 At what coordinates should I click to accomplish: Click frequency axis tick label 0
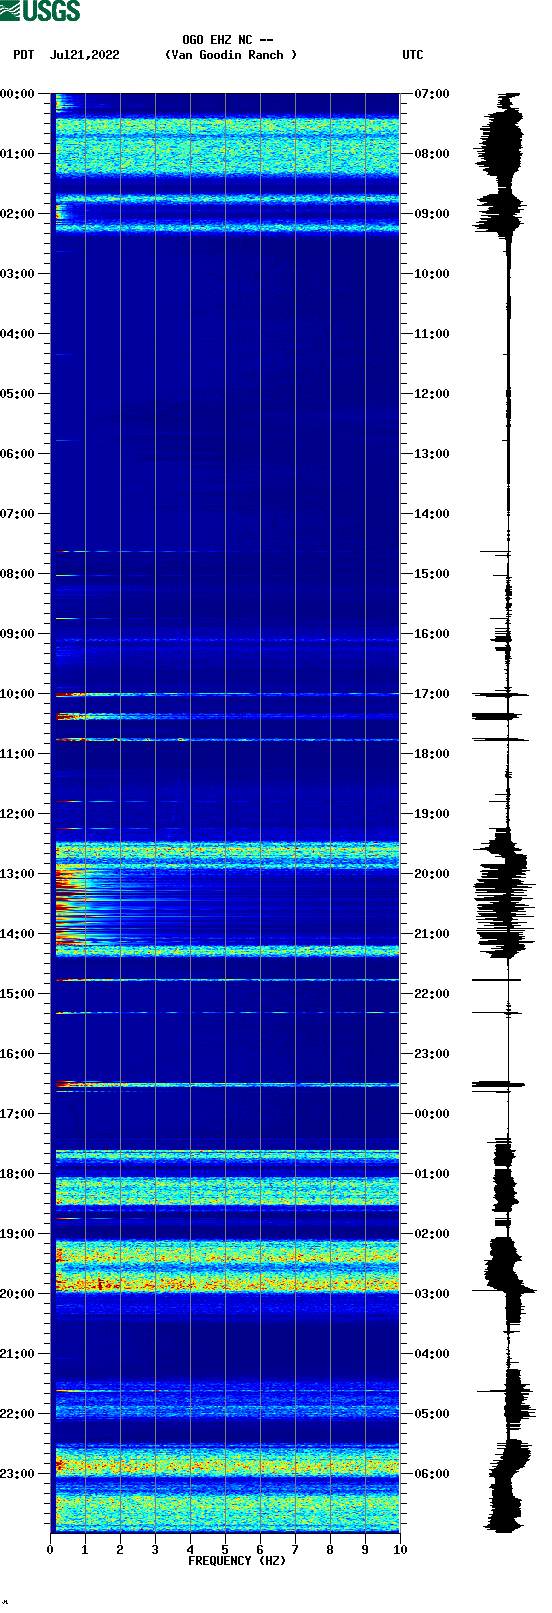[x=50, y=1550]
